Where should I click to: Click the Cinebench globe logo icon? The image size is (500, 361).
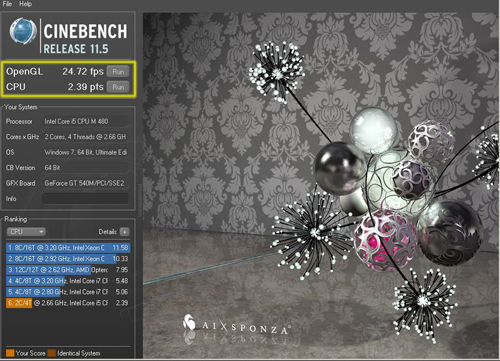(23, 31)
